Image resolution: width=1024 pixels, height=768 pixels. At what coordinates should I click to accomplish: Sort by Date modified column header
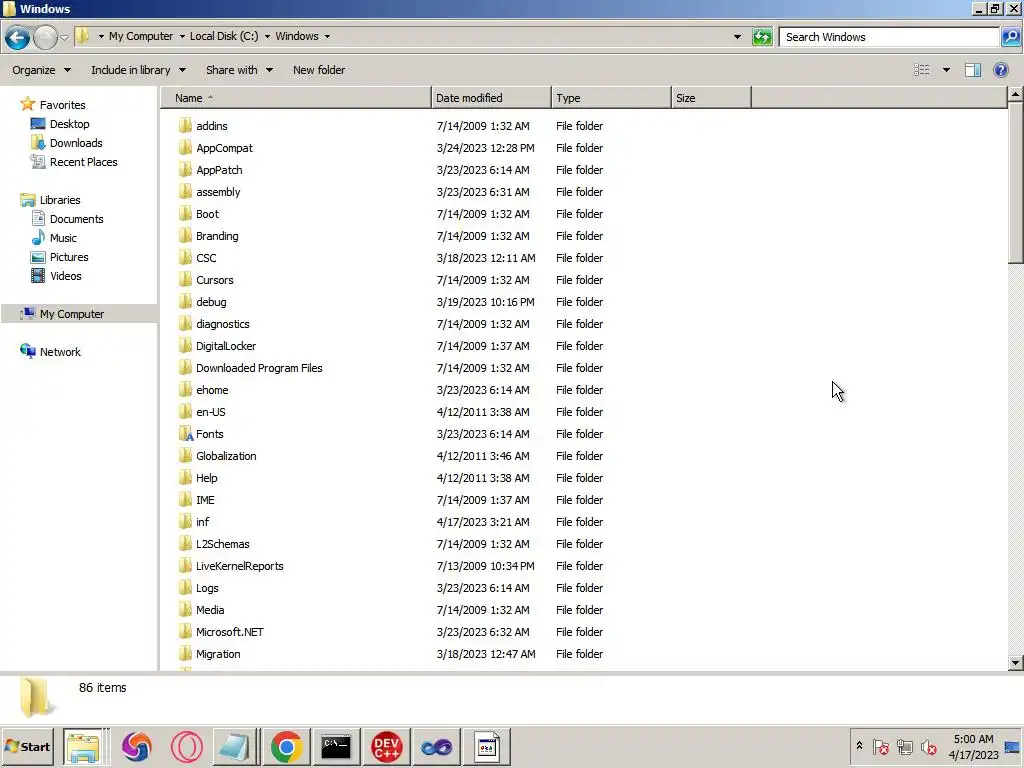(x=491, y=98)
